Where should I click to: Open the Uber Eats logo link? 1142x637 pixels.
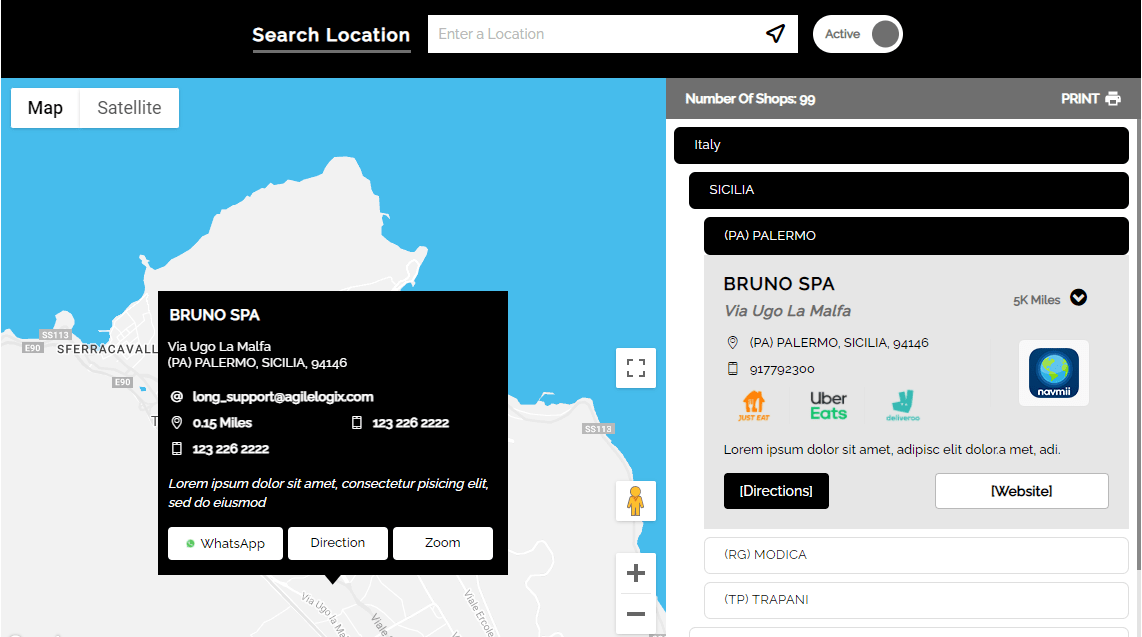coord(828,405)
